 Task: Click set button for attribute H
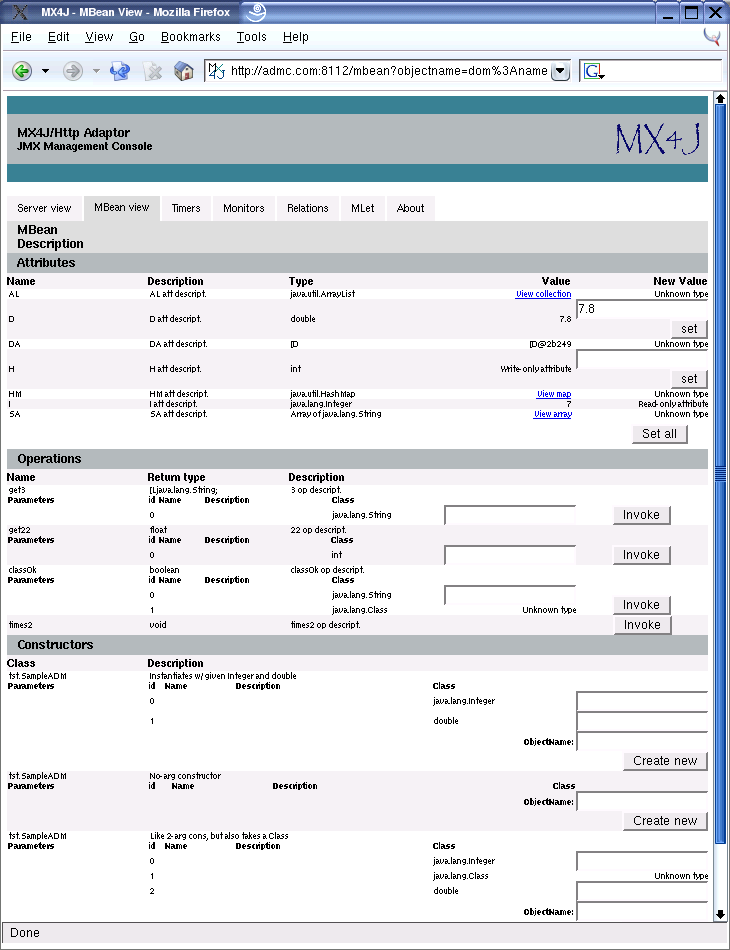click(689, 379)
